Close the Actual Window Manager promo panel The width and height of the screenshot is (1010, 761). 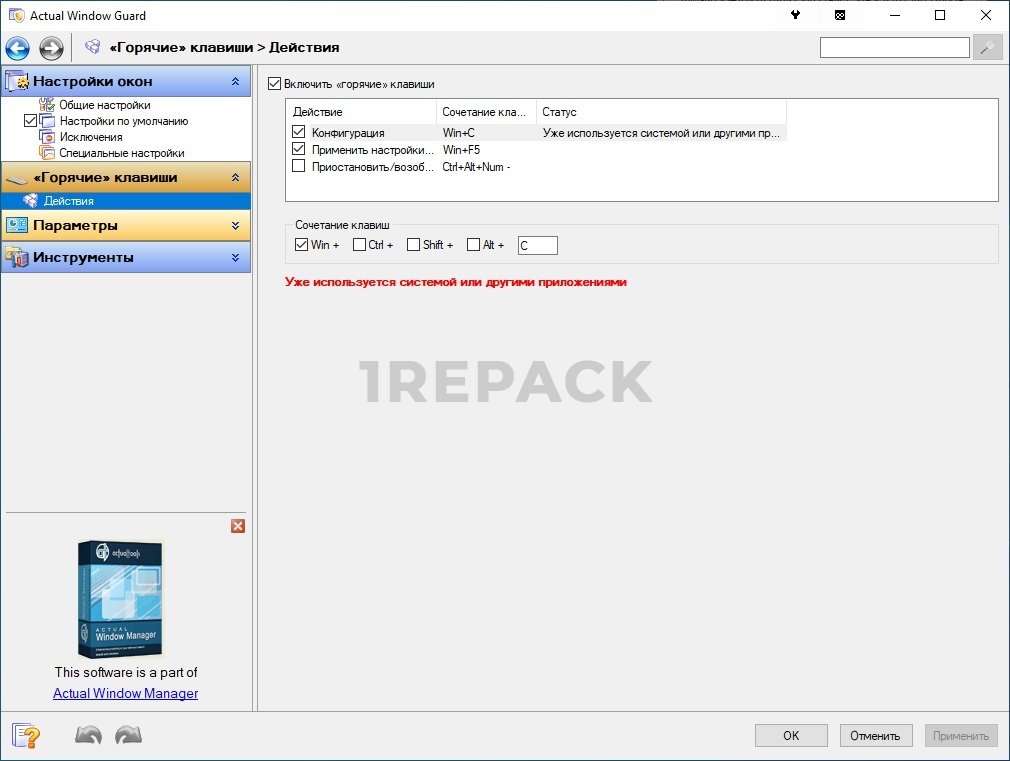(x=238, y=526)
